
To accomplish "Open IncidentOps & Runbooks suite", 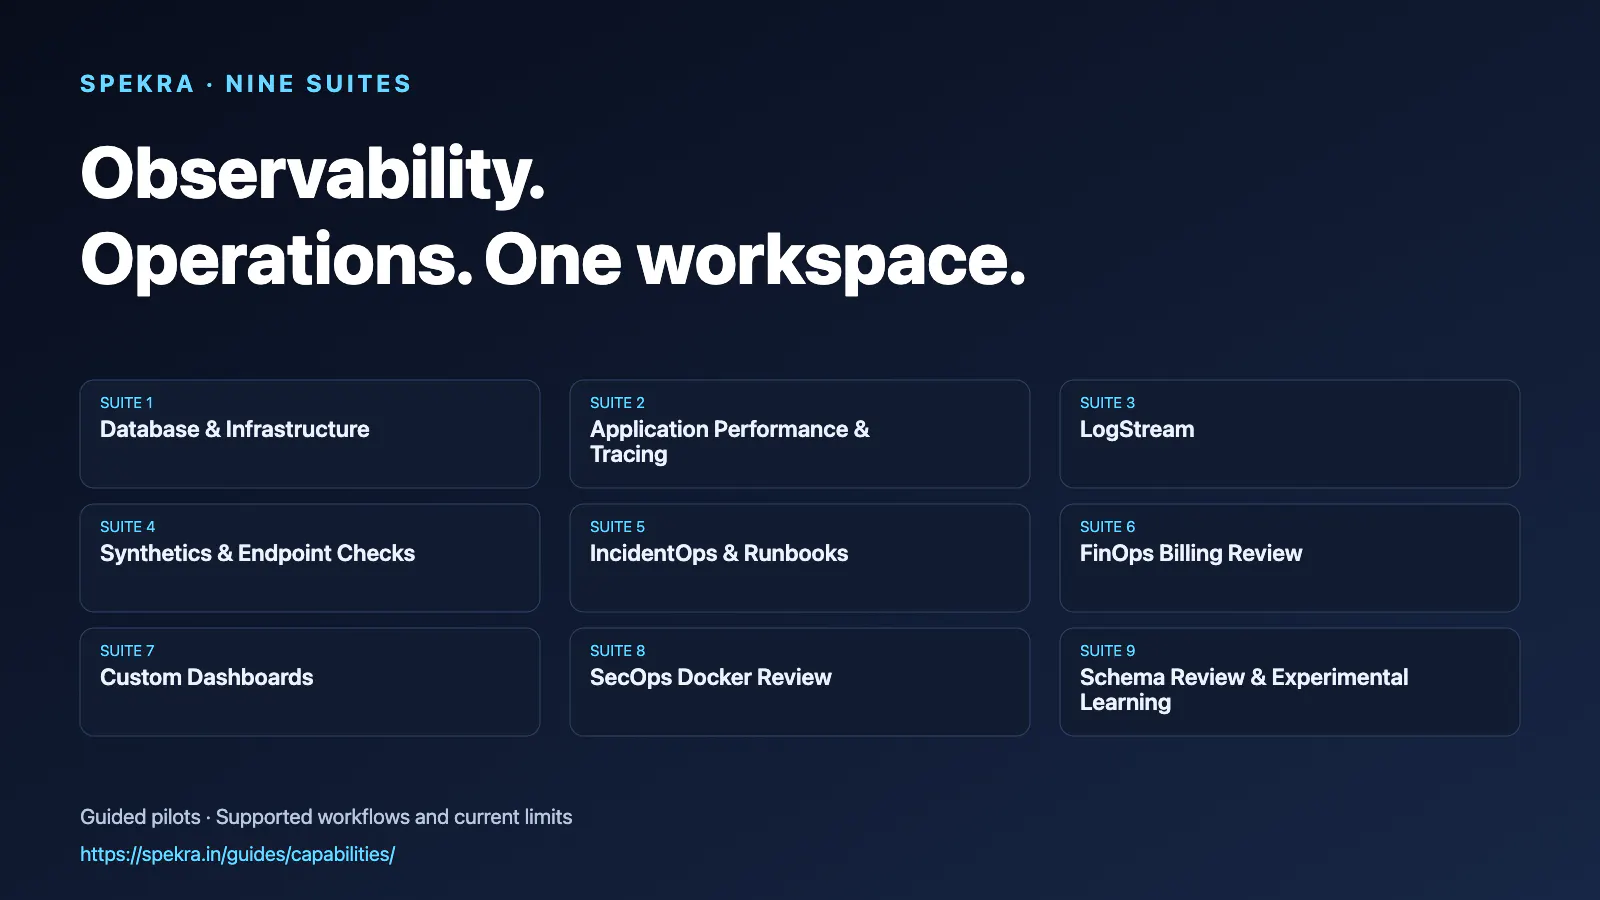I will [800, 558].
